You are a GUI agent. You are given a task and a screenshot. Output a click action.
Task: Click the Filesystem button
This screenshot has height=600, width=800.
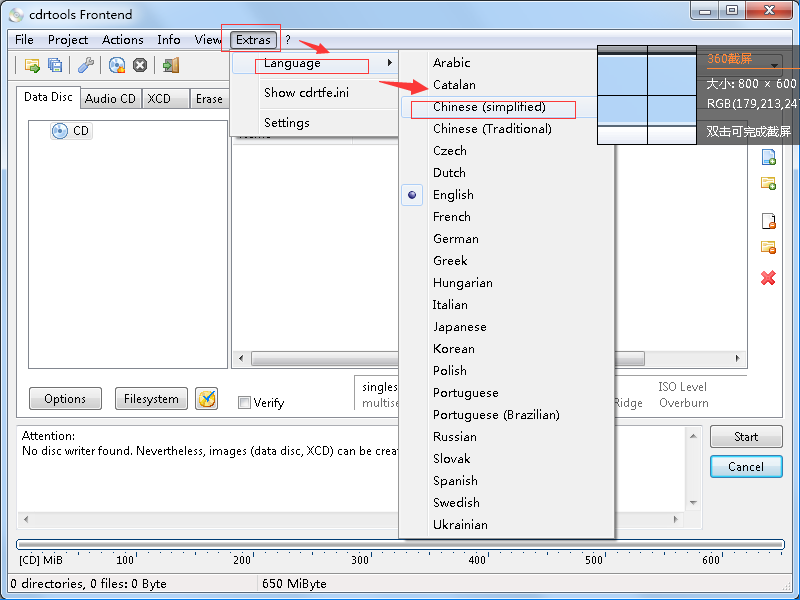click(x=151, y=399)
